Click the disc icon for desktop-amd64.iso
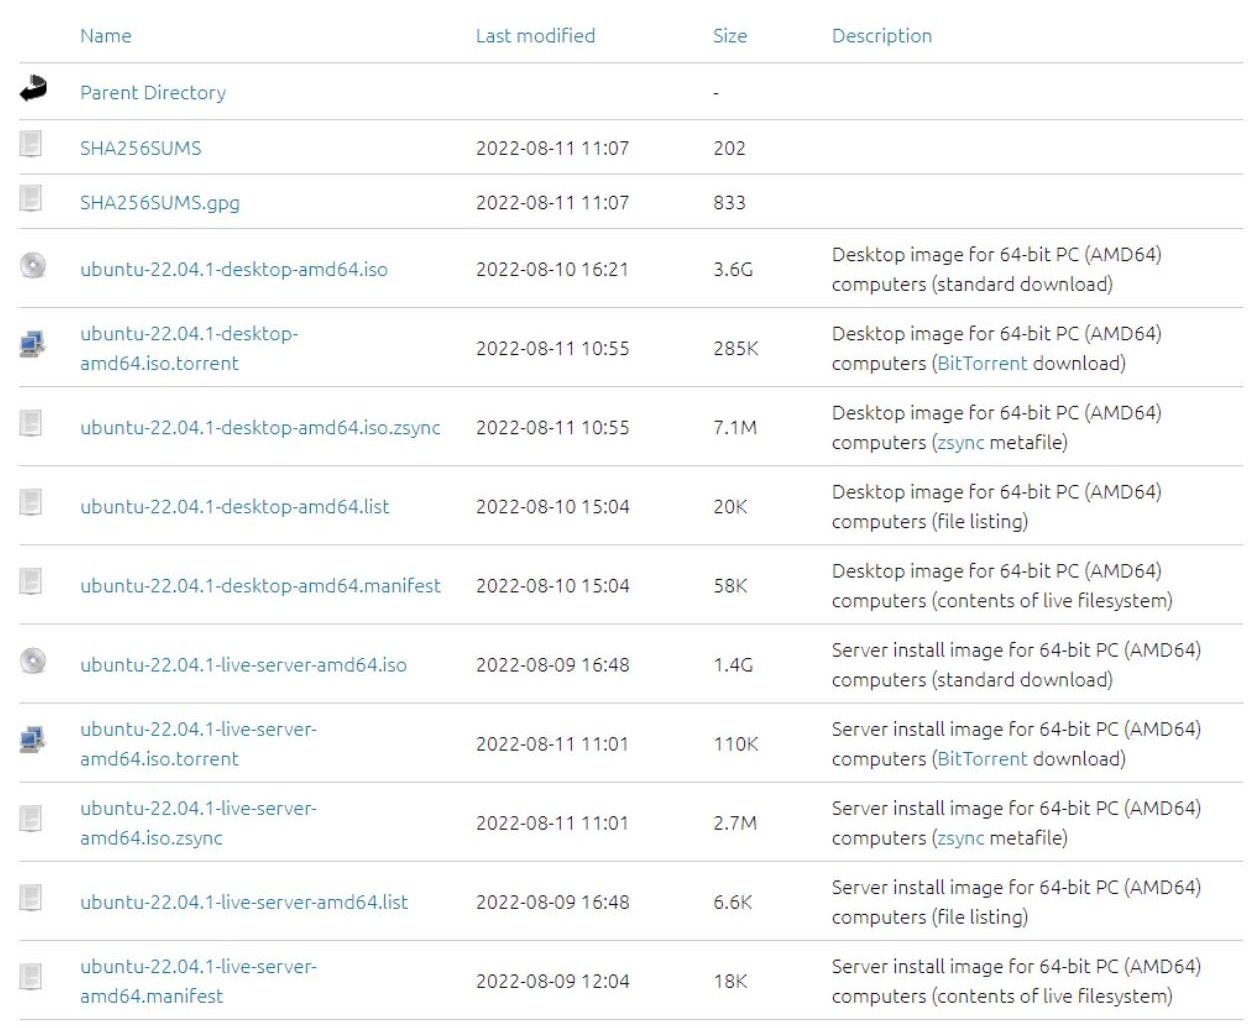 33,265
